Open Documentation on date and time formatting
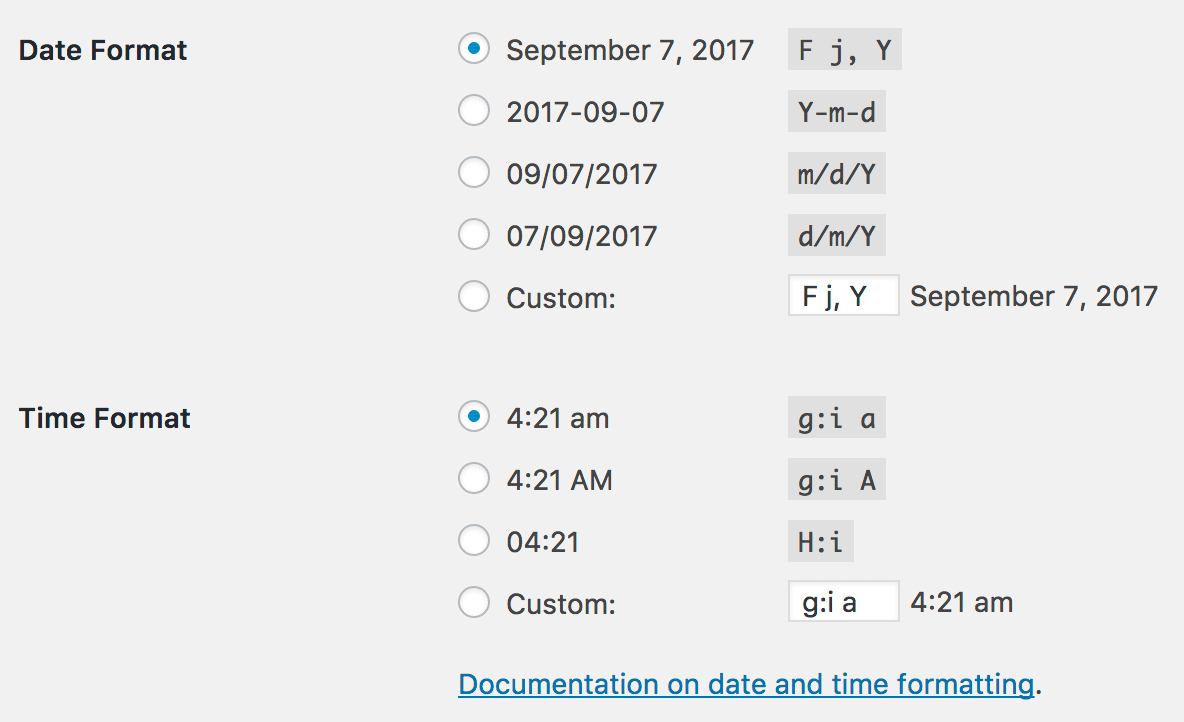 (x=746, y=684)
